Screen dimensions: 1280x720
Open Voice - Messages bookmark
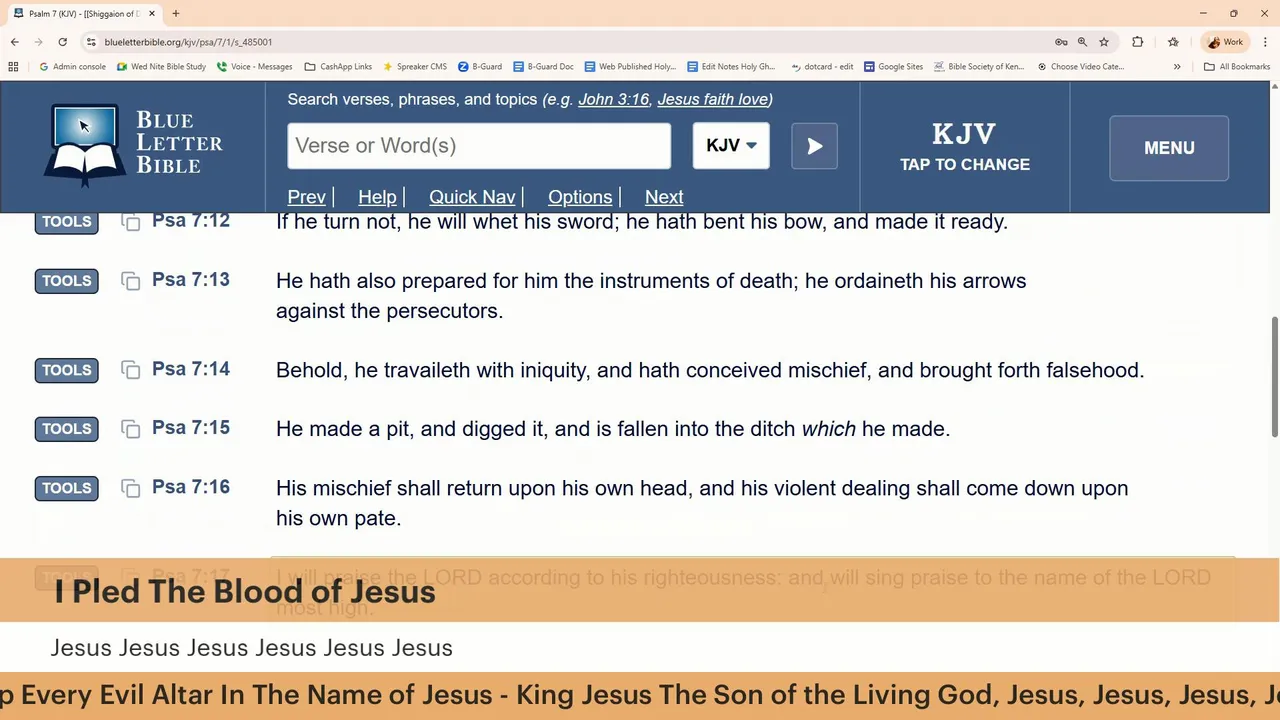(x=254, y=67)
